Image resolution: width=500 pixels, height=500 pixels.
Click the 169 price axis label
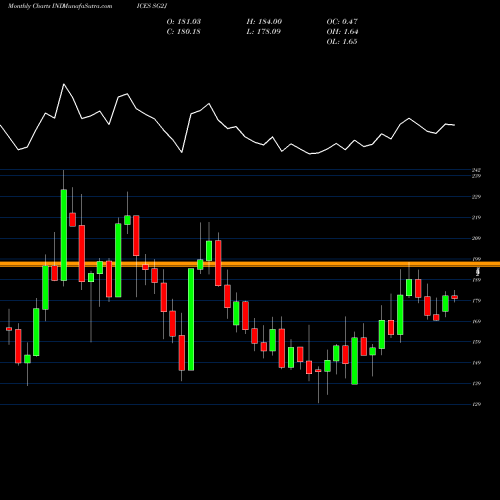[x=476, y=321]
